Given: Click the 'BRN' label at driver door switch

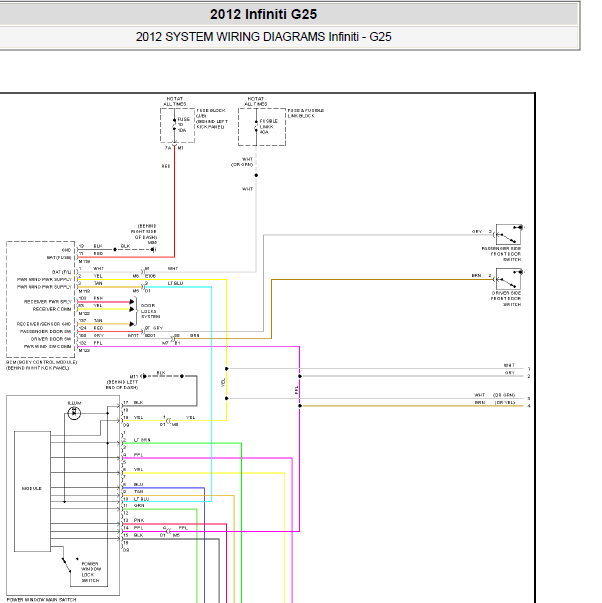Looking at the screenshot, I should [477, 276].
